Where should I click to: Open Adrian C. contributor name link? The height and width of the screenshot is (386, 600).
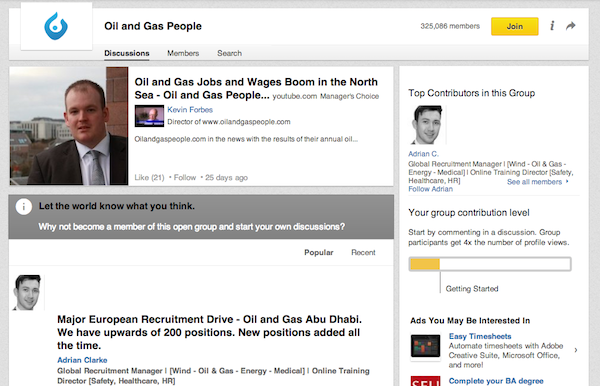point(423,154)
